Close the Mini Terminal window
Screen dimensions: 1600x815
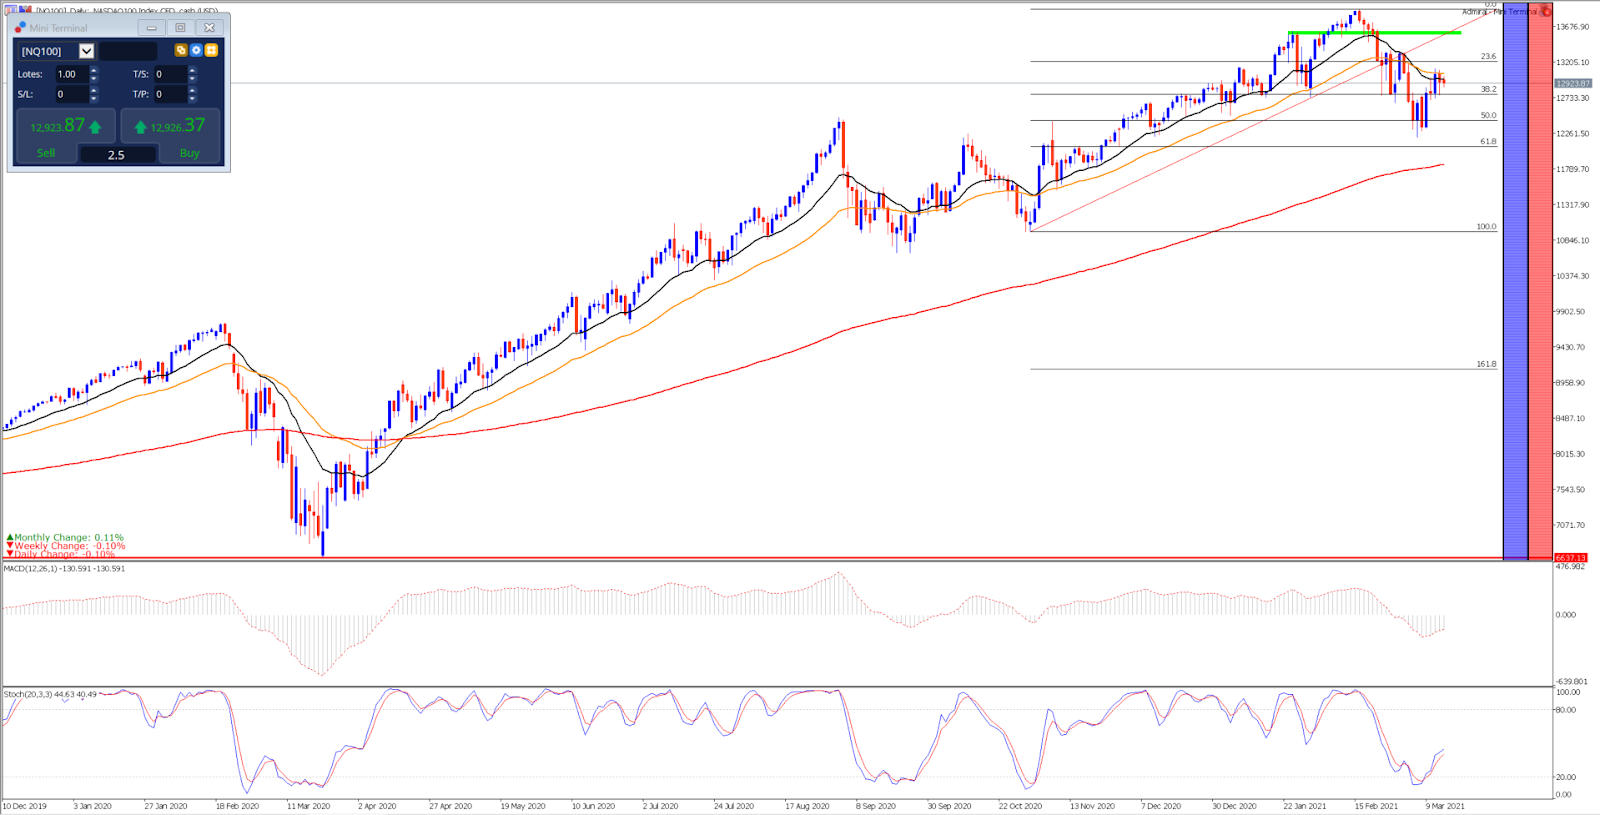pyautogui.click(x=209, y=28)
